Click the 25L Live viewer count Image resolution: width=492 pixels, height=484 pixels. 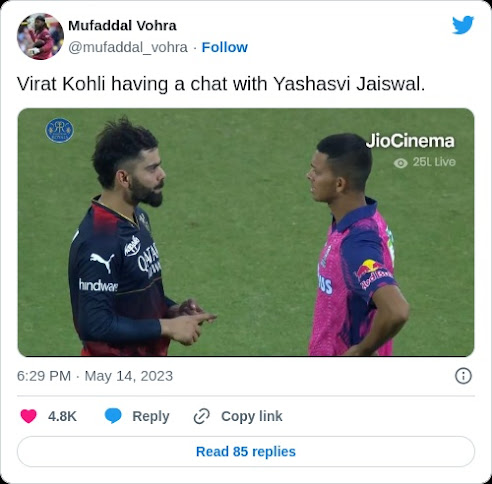(434, 162)
